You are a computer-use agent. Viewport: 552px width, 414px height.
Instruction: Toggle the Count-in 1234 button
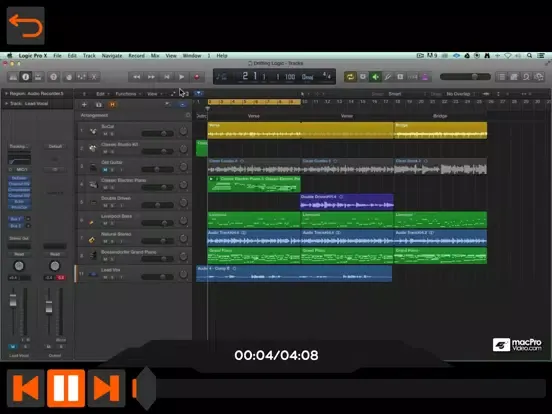pos(413,77)
